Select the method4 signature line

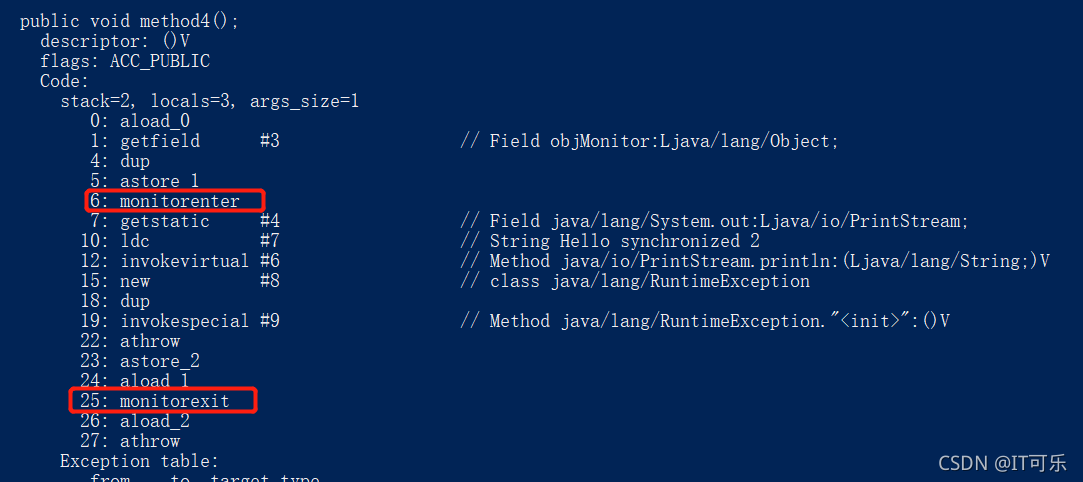129,21
